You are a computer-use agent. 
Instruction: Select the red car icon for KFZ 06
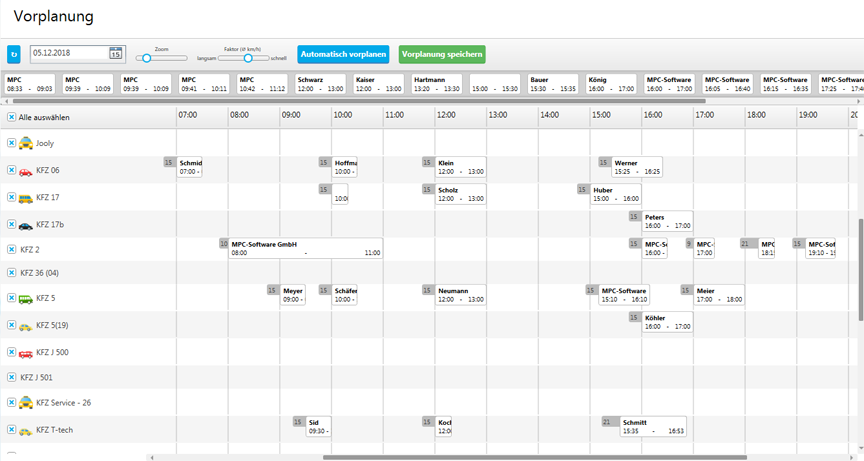(26, 171)
